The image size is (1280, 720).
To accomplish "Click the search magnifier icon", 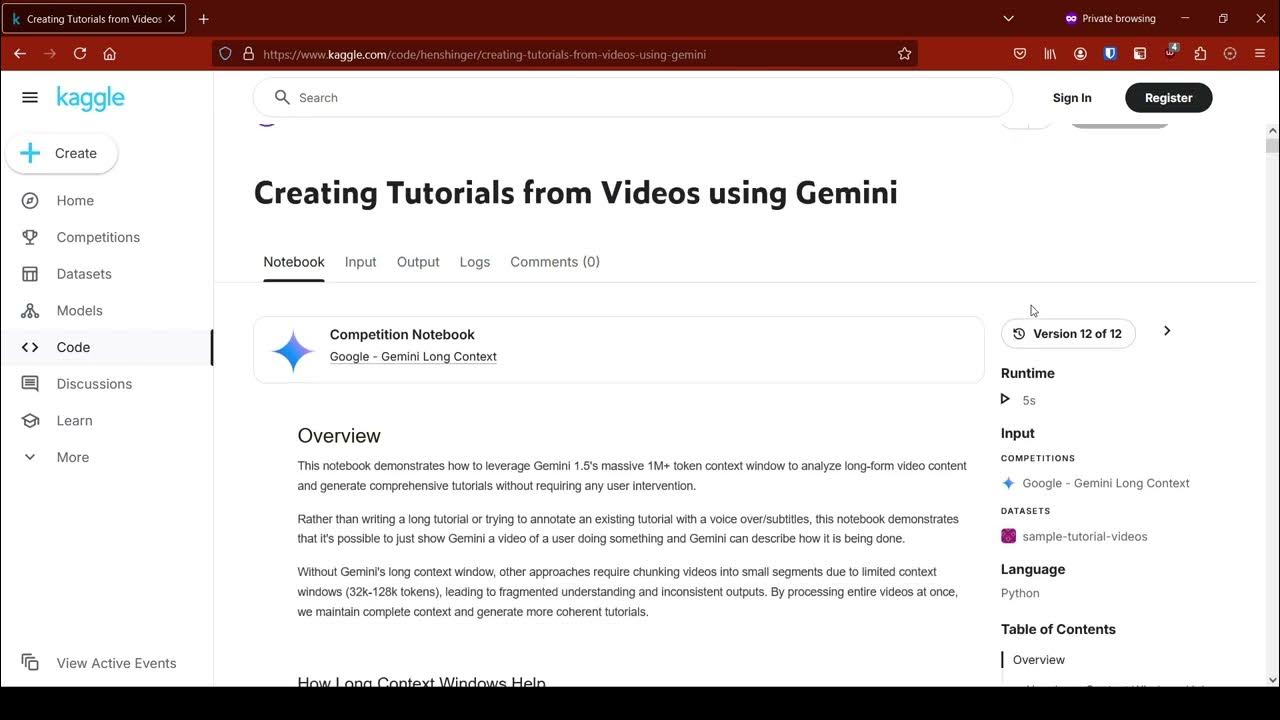I will pos(282,97).
